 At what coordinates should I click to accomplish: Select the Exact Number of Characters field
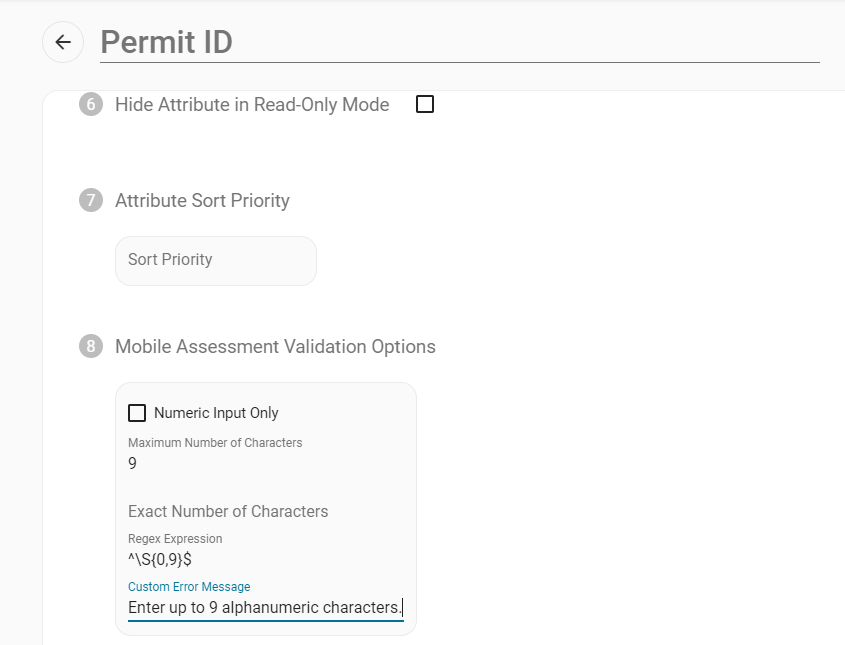pyautogui.click(x=228, y=511)
